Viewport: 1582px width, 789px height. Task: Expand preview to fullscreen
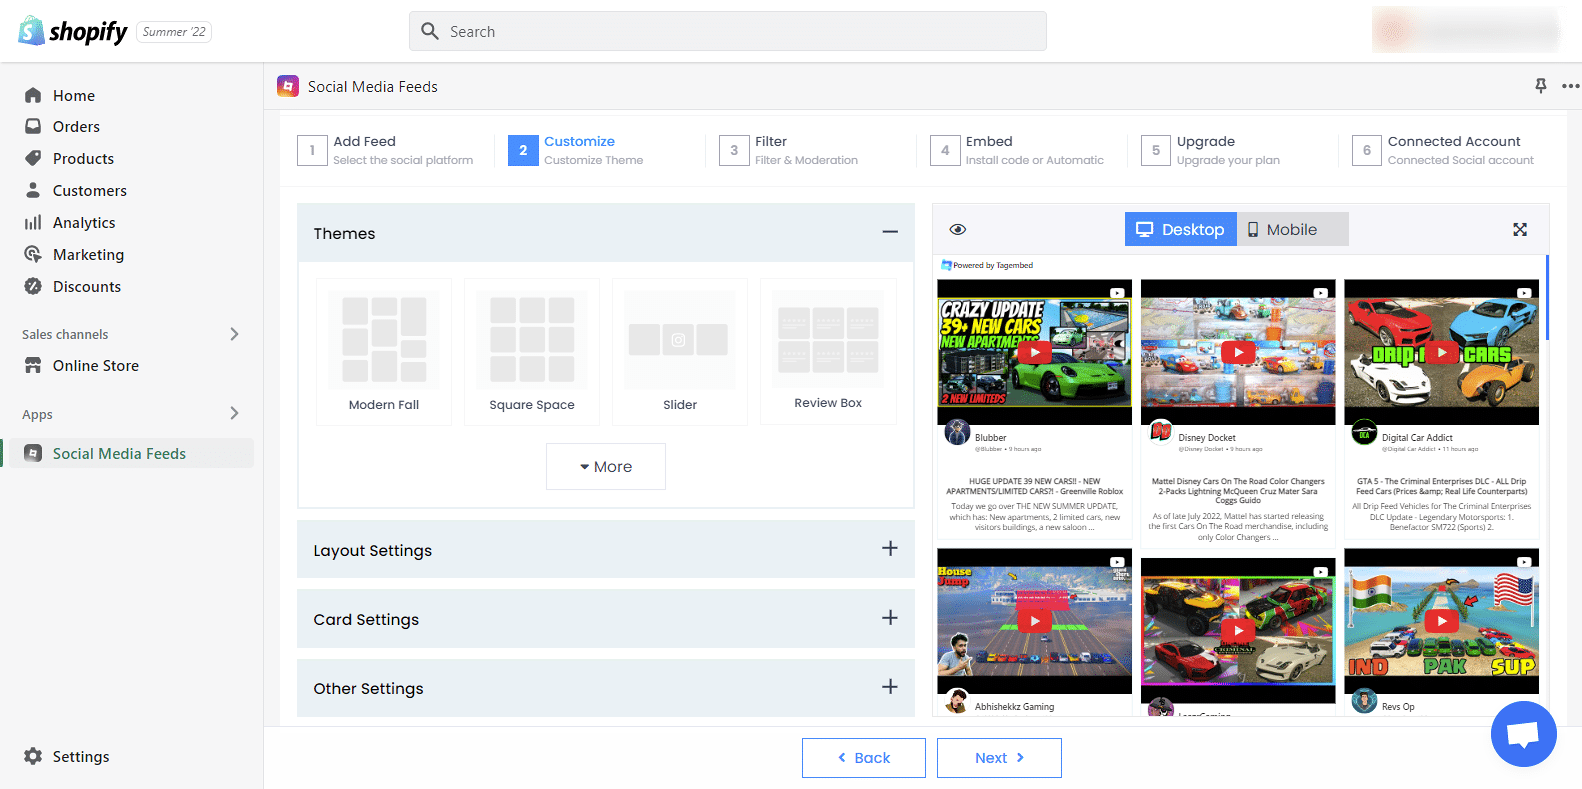coord(1520,229)
